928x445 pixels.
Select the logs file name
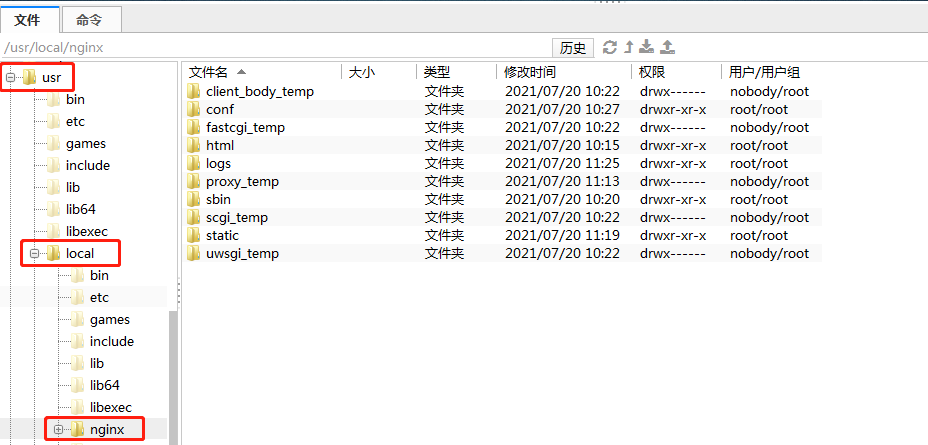(x=218, y=163)
